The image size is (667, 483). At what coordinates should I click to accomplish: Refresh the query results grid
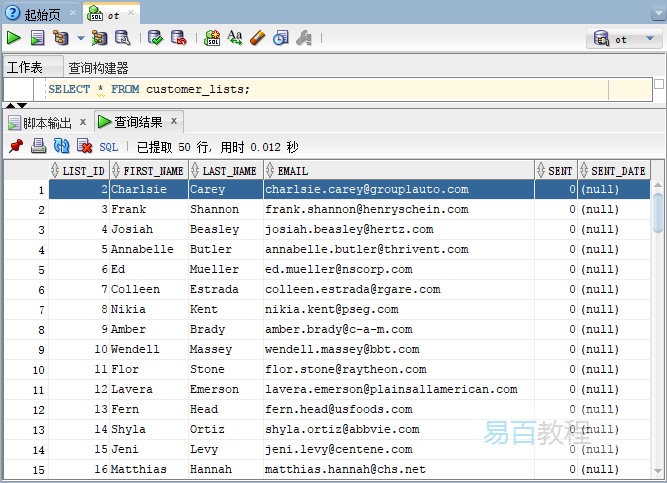tap(61, 146)
